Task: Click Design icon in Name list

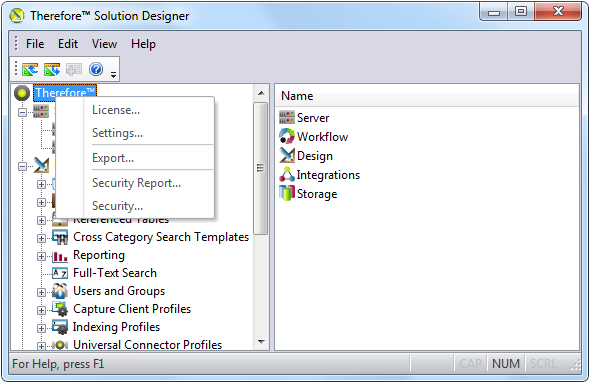Action: 287,155
